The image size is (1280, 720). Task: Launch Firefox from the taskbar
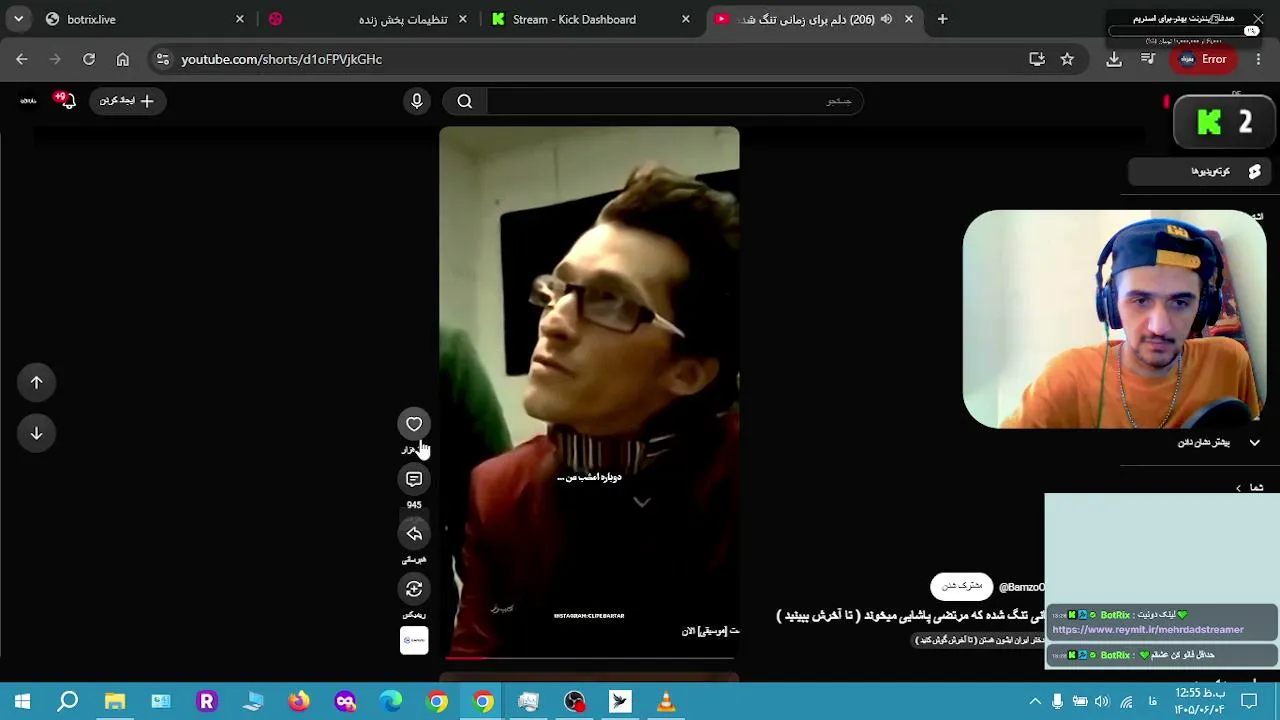299,702
